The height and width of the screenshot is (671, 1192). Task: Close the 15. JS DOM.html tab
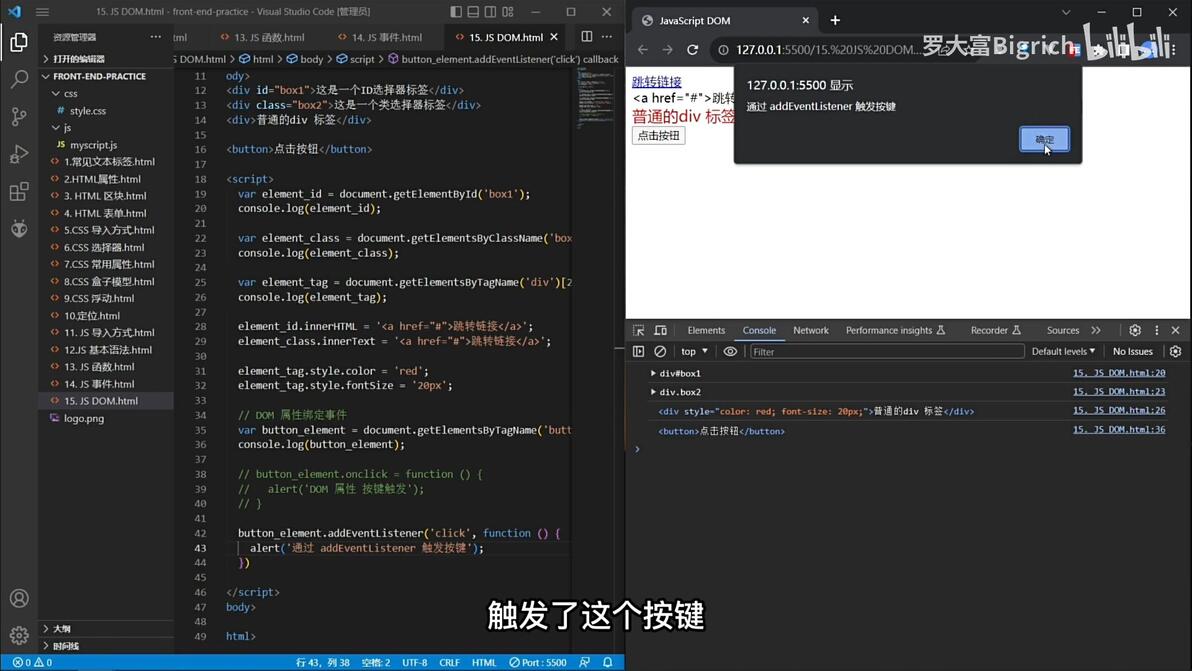(553, 36)
